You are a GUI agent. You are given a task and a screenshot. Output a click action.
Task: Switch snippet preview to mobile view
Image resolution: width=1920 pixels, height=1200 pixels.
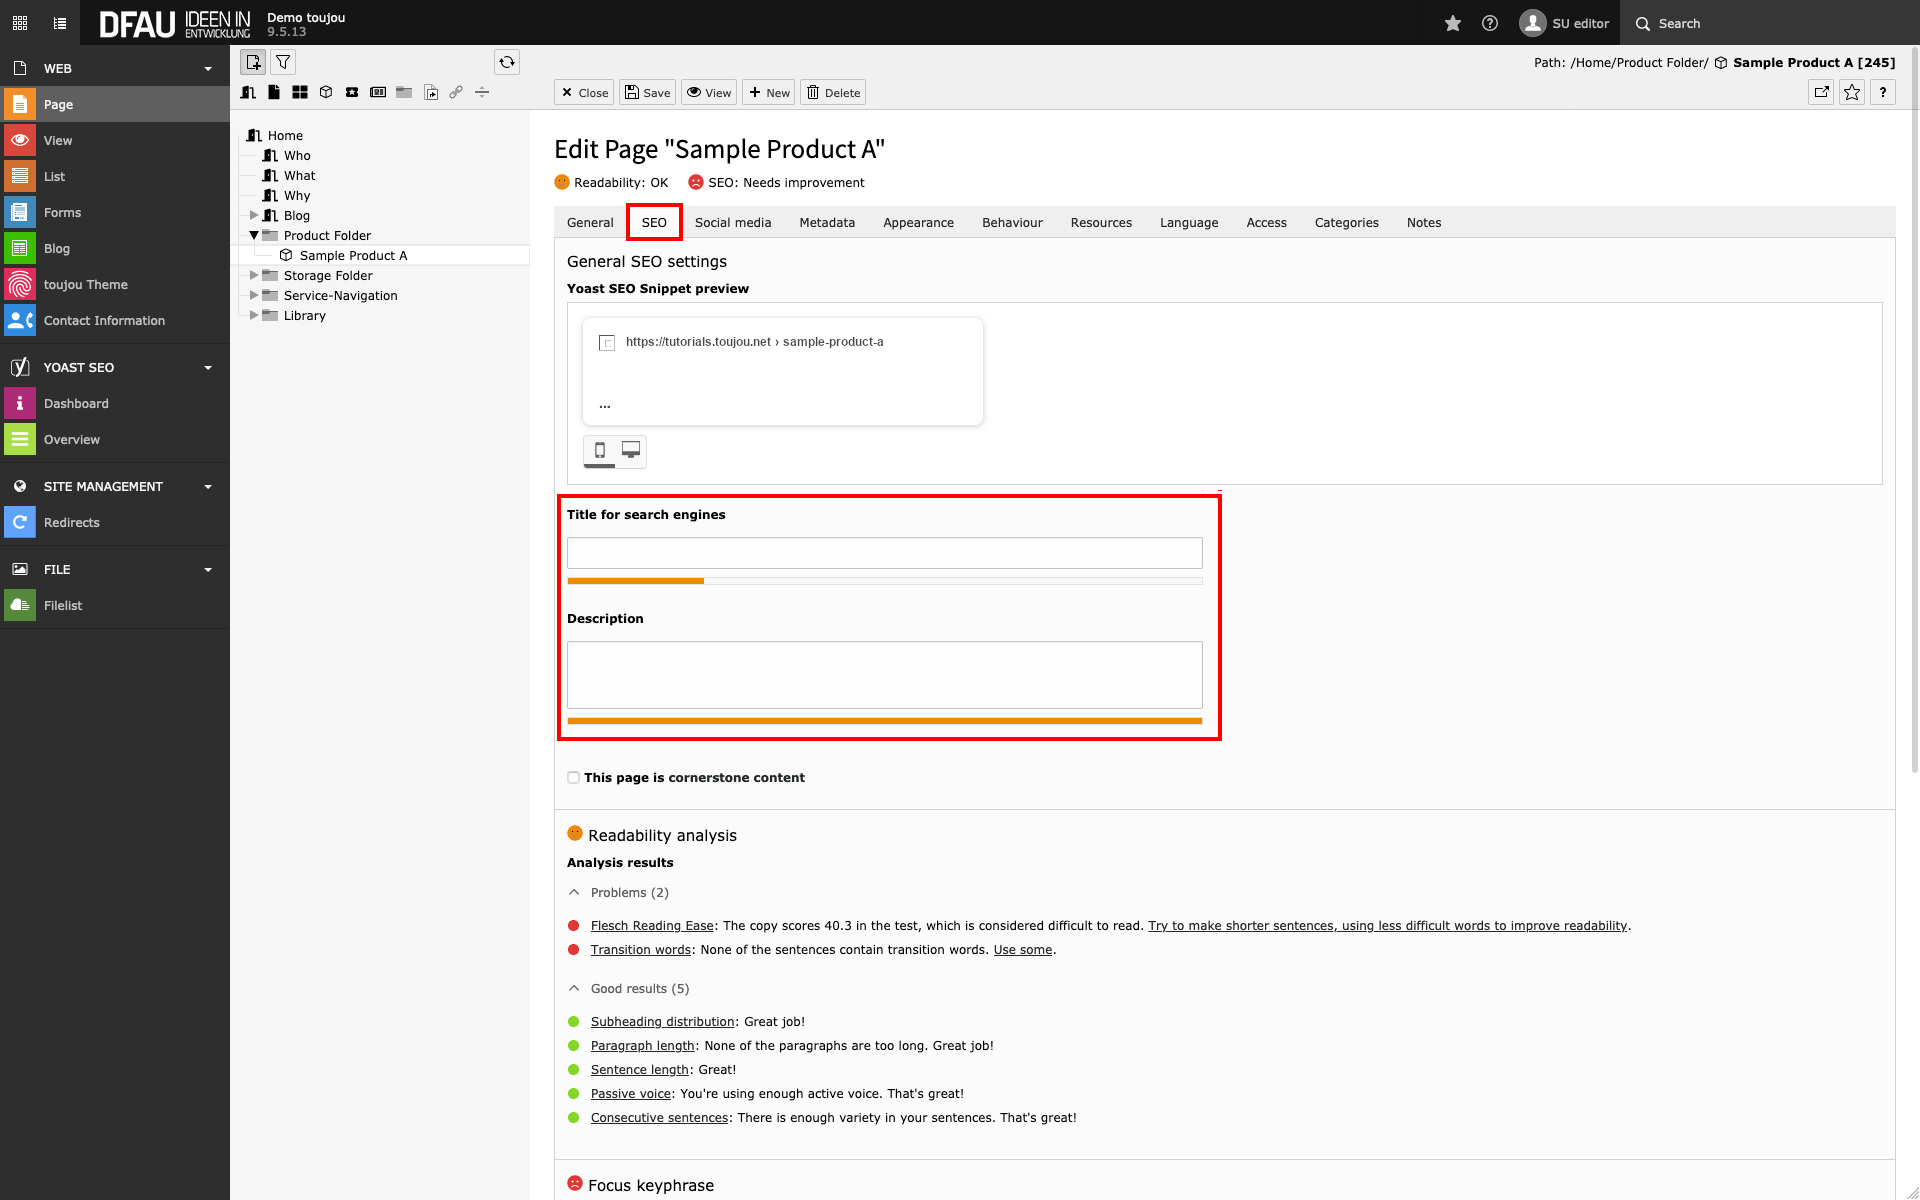pyautogui.click(x=600, y=450)
